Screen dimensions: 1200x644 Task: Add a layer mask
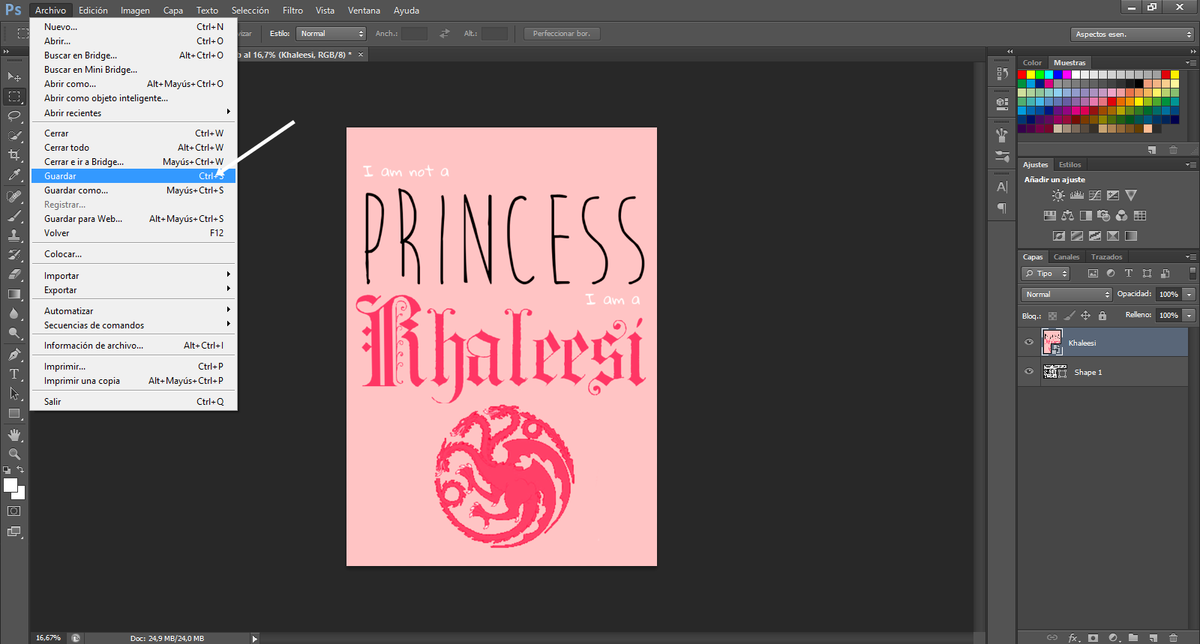pyautogui.click(x=1093, y=637)
